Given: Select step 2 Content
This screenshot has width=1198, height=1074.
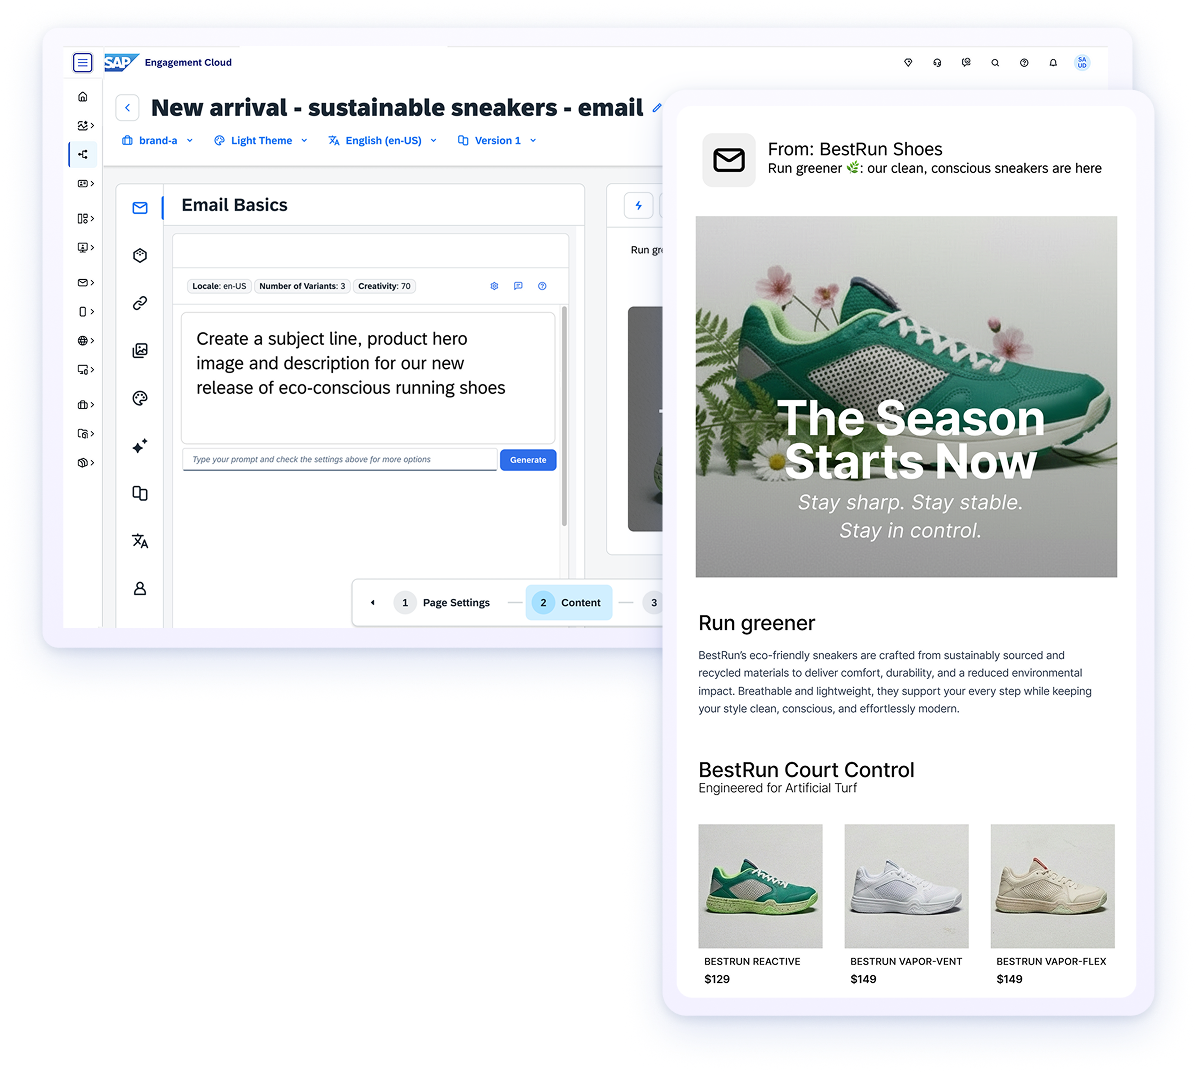Looking at the screenshot, I should coord(568,603).
